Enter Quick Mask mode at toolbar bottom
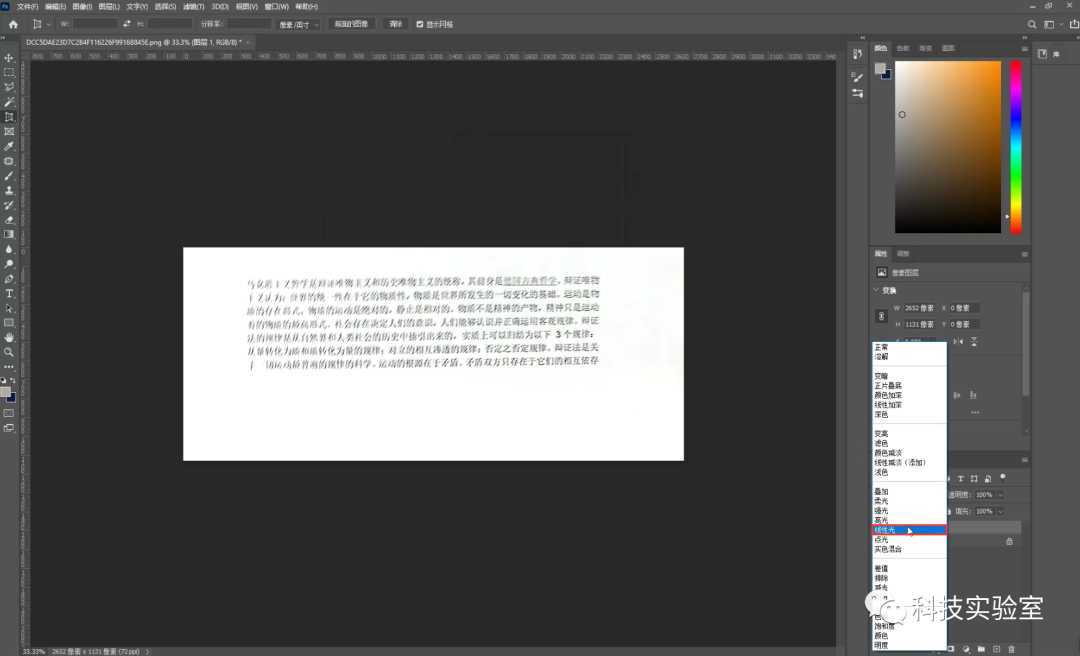Viewport: 1080px width, 656px height. [8, 411]
